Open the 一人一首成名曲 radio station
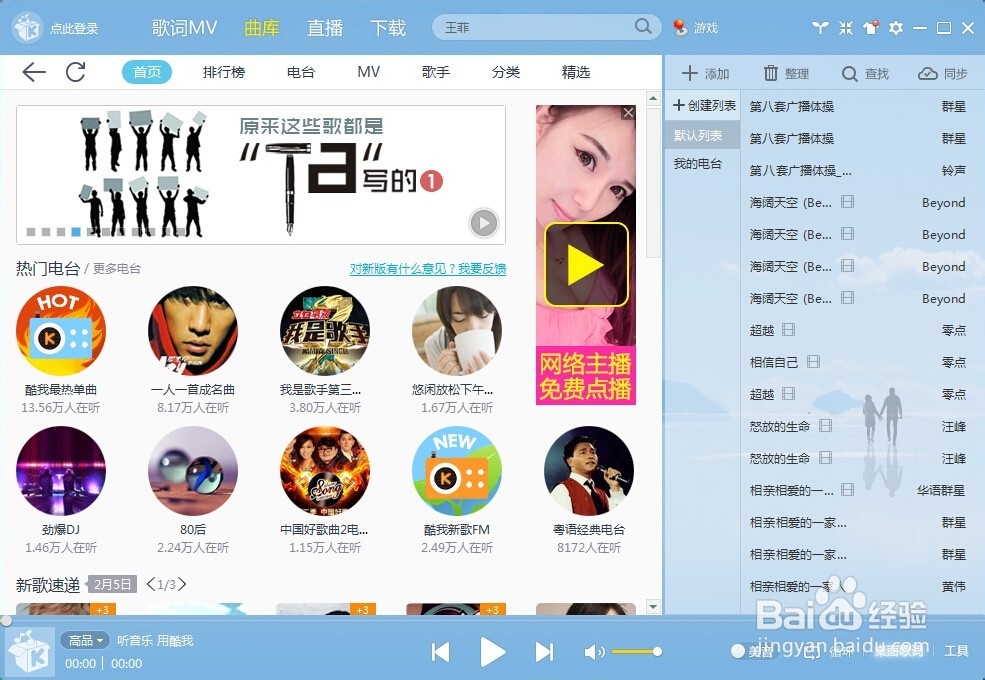Screen dimensions: 985x680 tap(193, 331)
